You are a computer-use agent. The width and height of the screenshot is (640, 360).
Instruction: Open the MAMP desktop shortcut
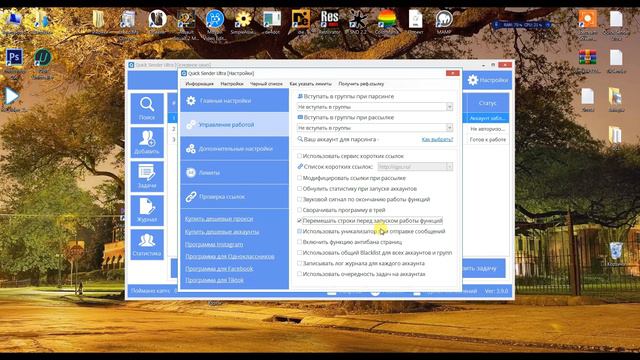click(x=444, y=19)
